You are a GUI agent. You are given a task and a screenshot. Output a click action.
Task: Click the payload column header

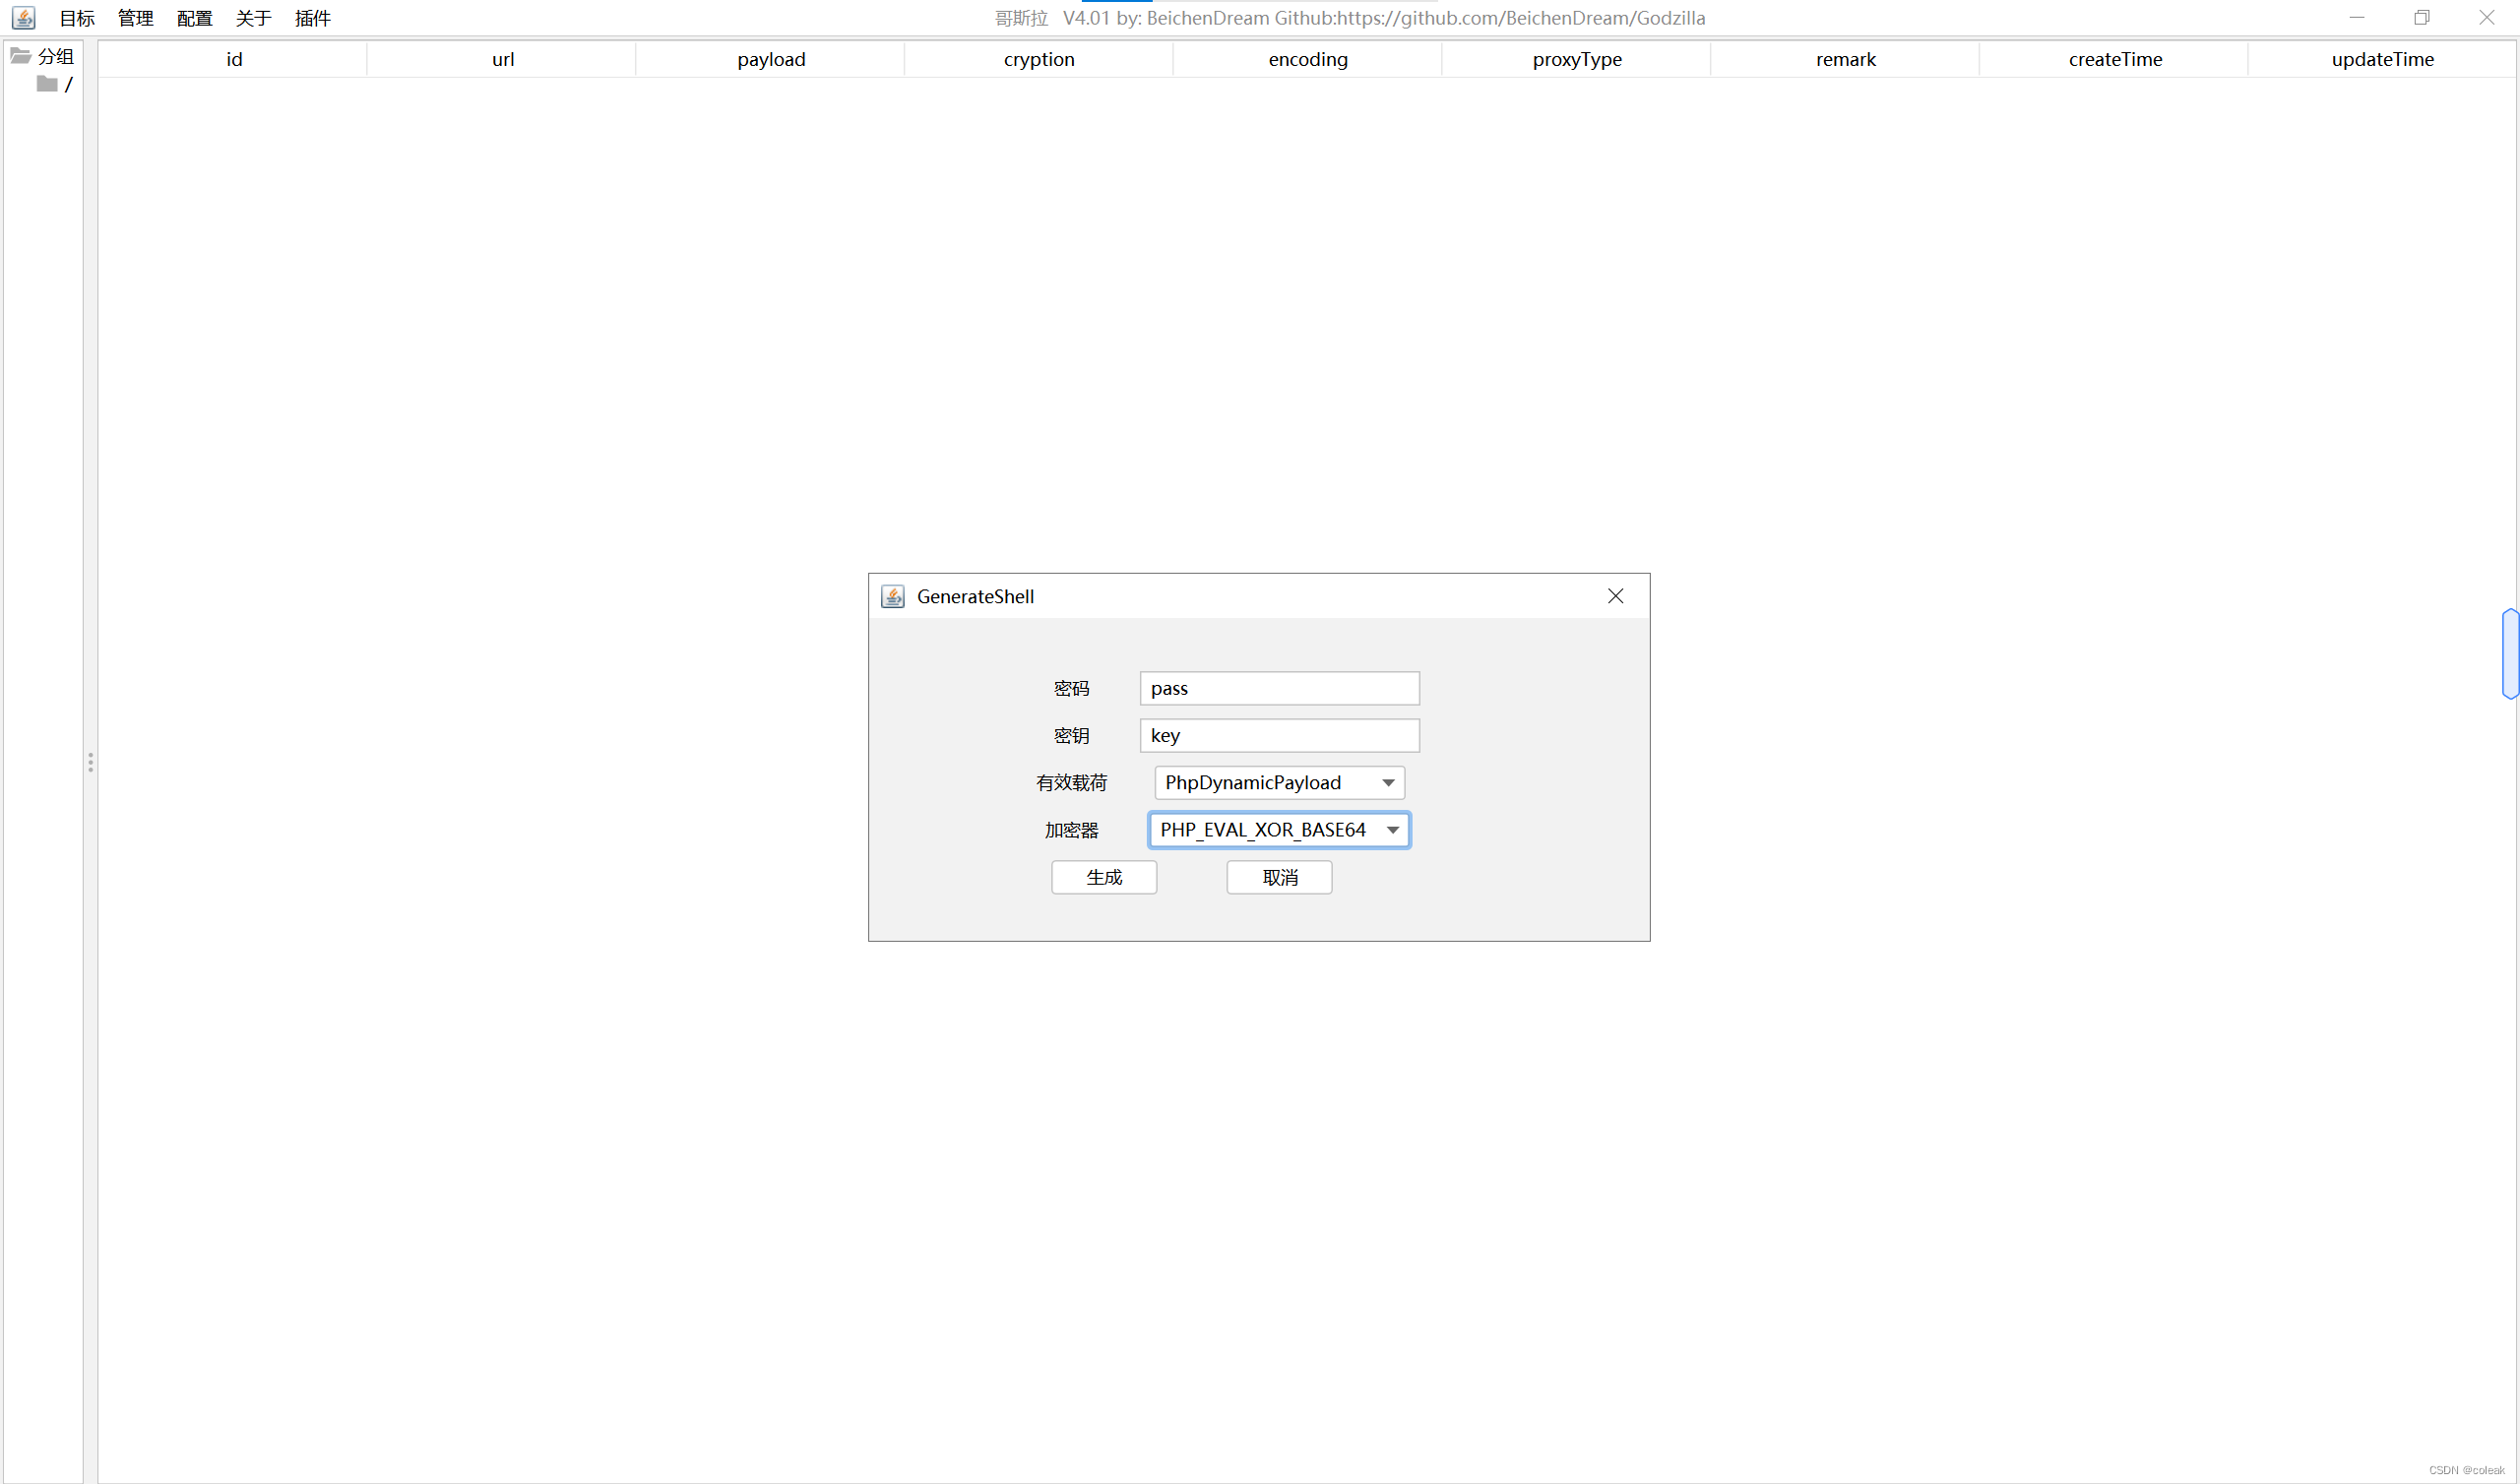click(x=771, y=59)
